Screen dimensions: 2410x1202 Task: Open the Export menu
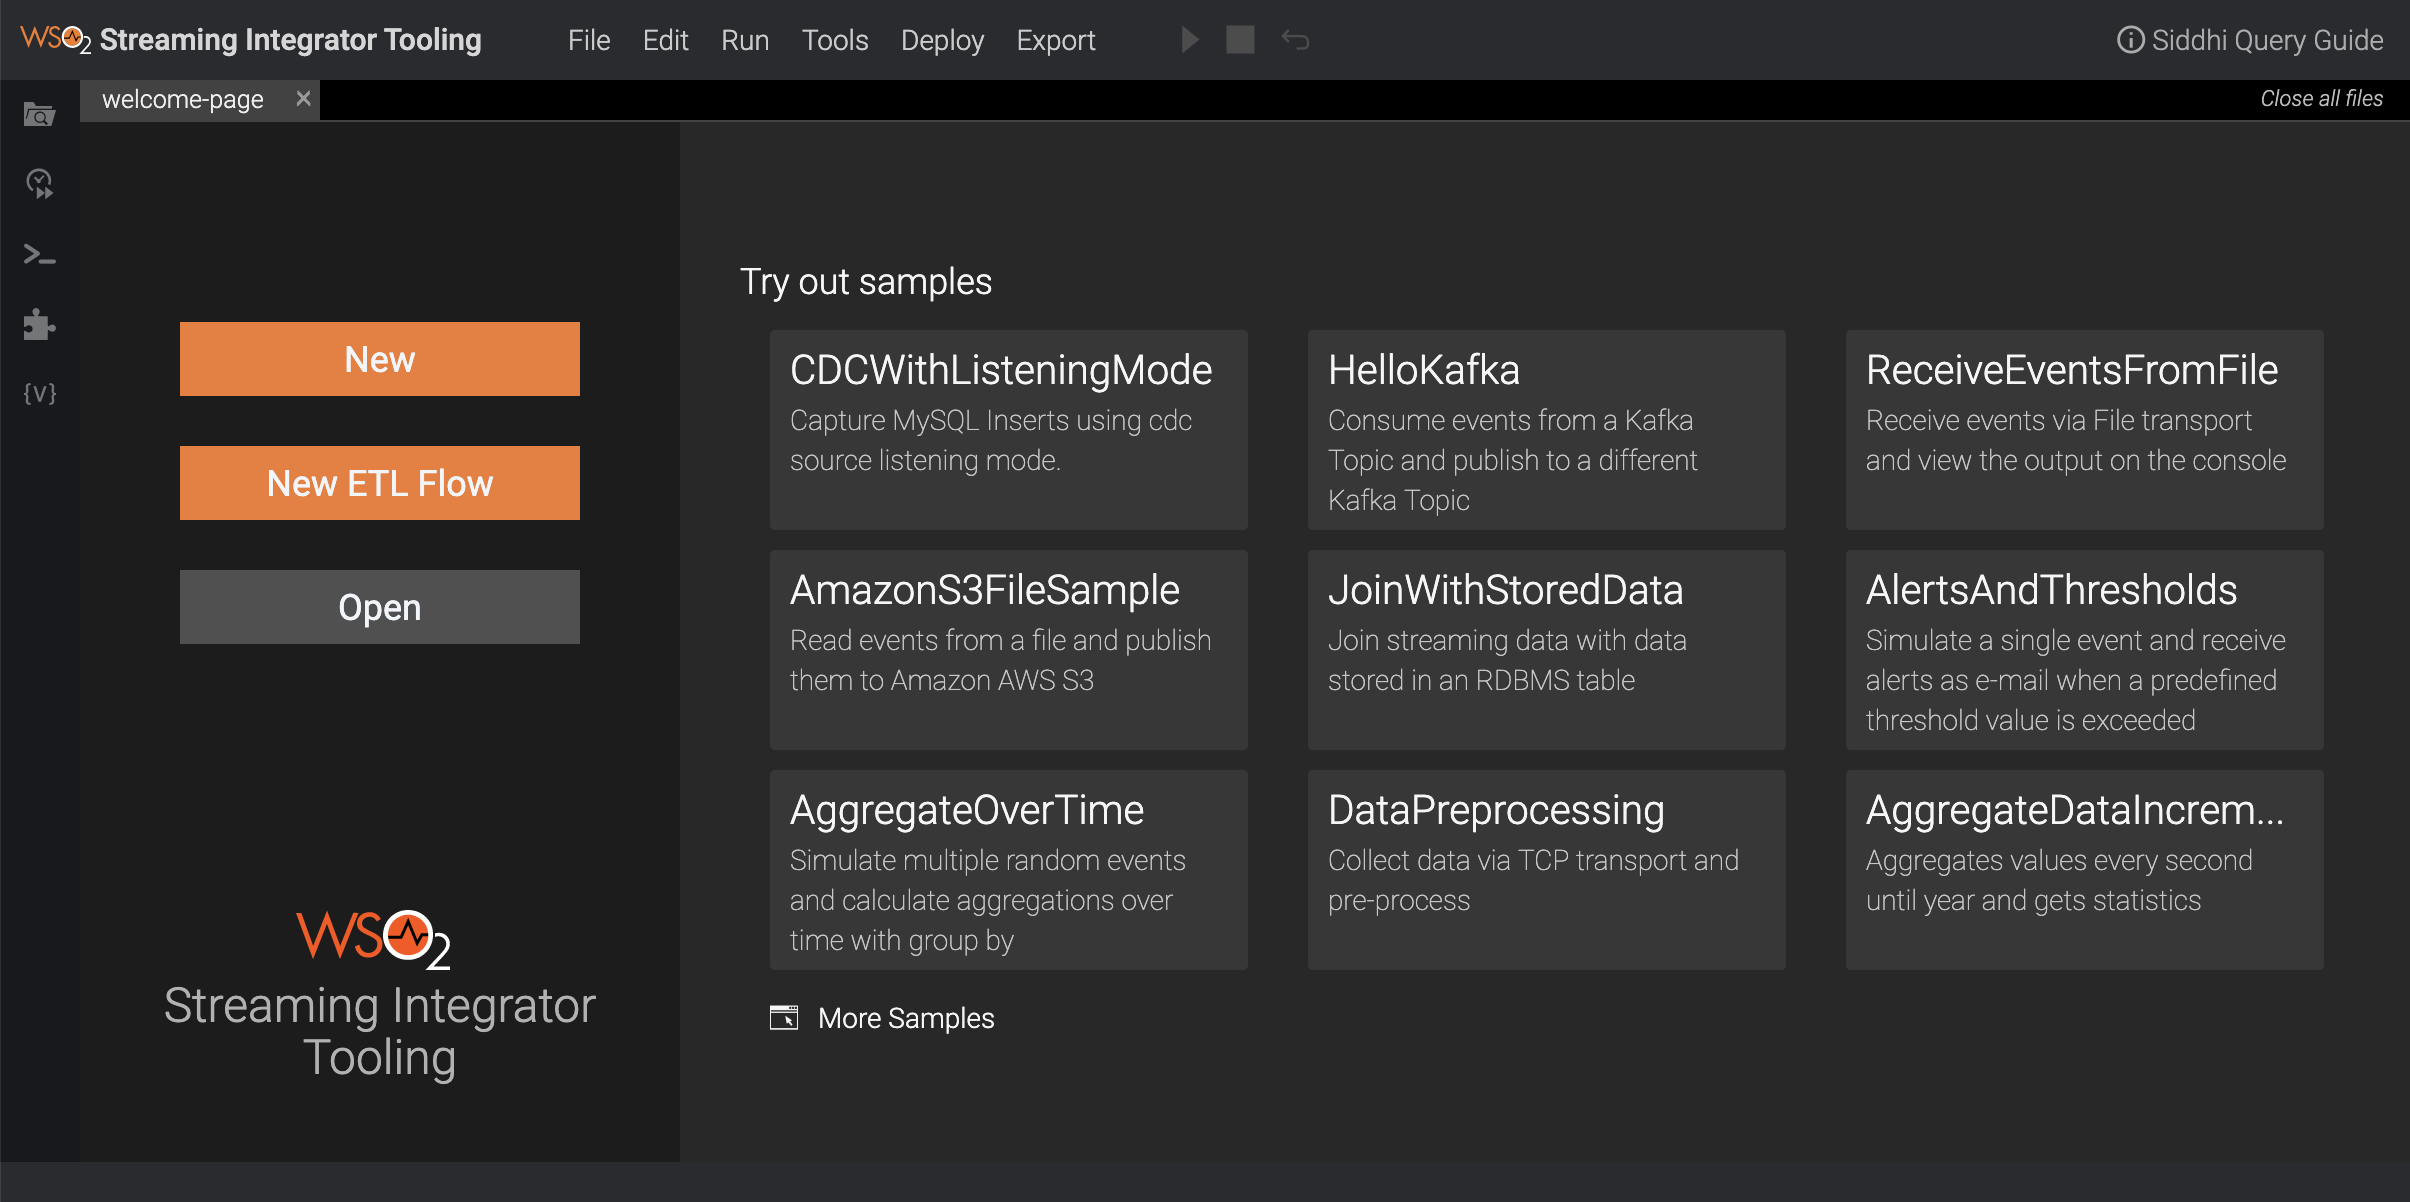pos(1056,40)
